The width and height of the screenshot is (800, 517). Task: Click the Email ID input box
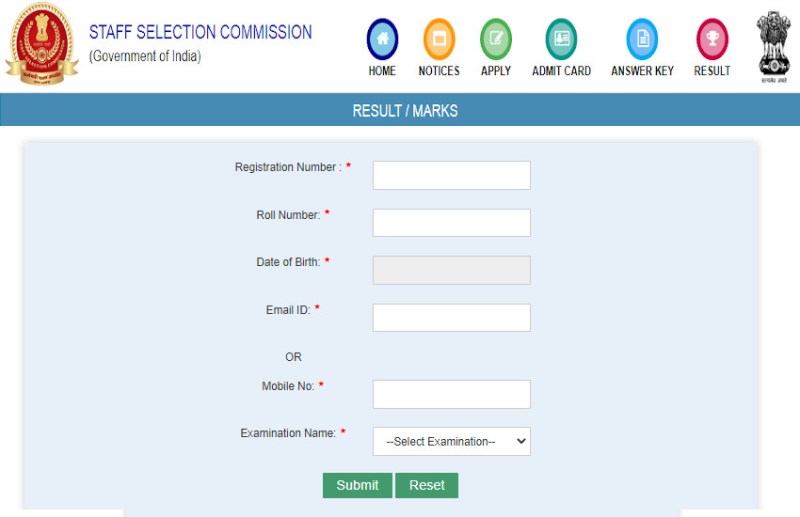452,318
